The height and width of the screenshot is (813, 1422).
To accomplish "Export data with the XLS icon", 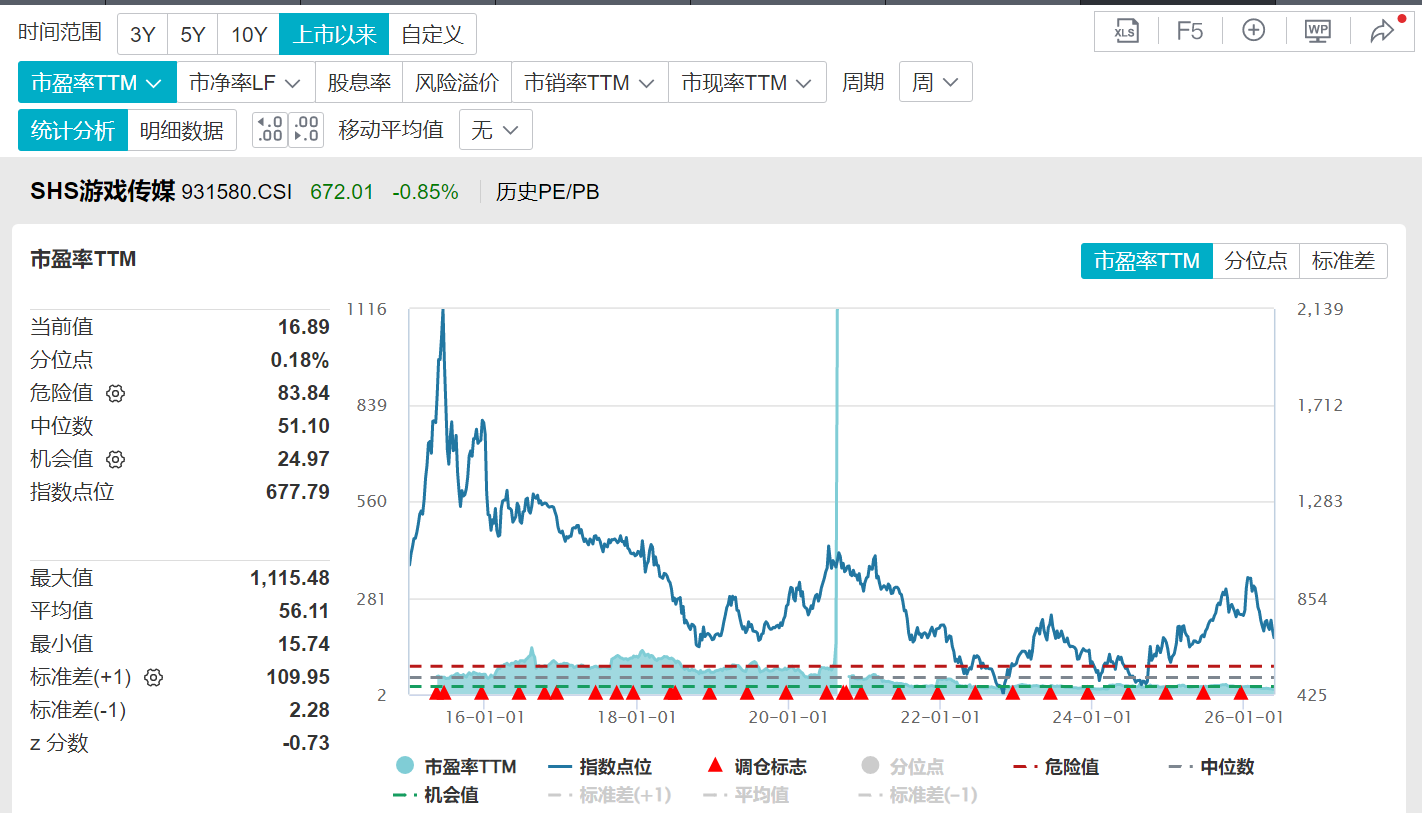I will (1126, 31).
